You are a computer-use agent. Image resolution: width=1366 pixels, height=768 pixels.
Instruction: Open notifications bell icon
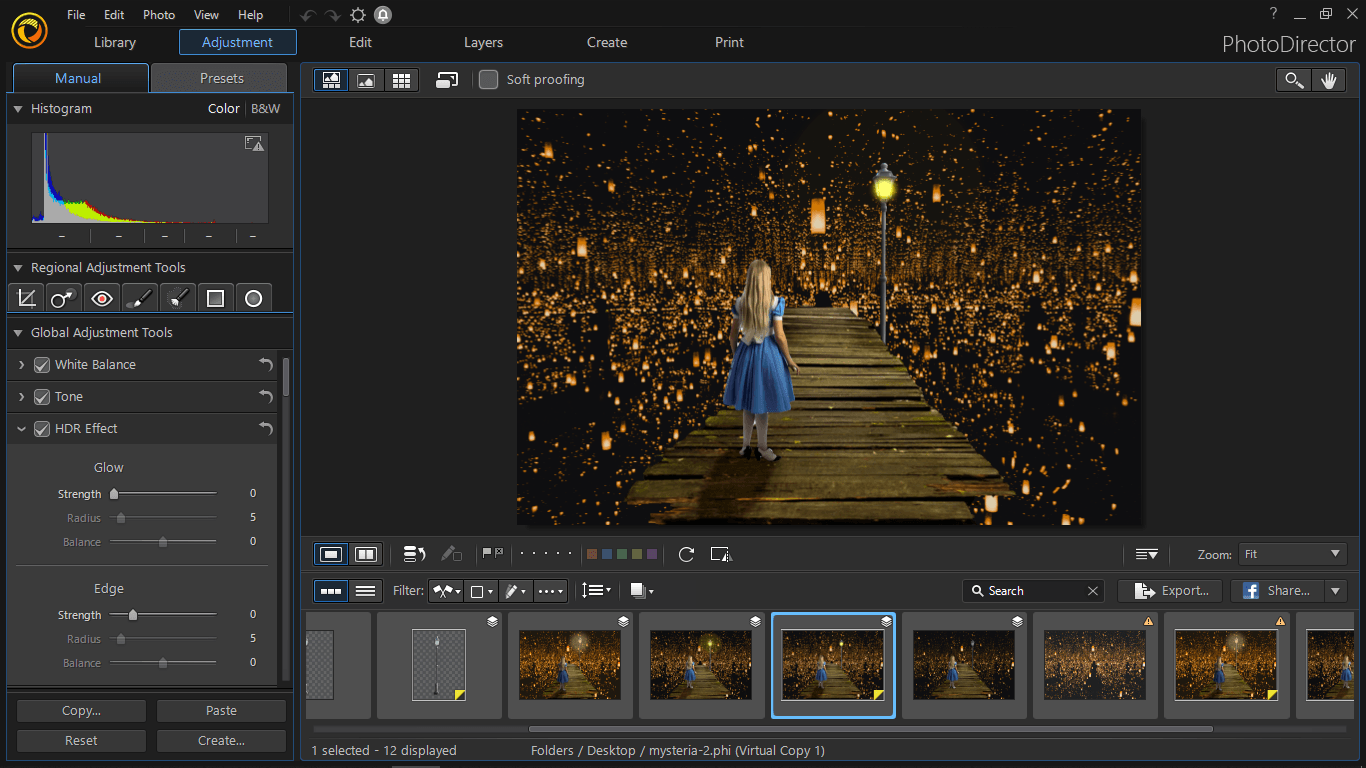tap(383, 15)
